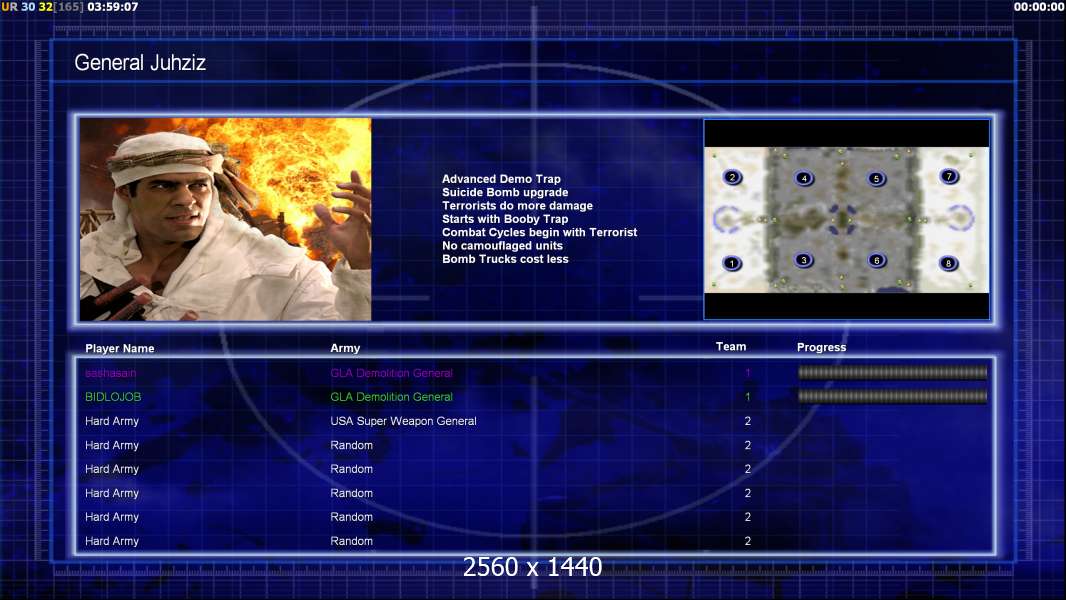Screen dimensions: 1066x600
Task: Click the "Bomb Trucks cost less" line
Action: [x=505, y=259]
